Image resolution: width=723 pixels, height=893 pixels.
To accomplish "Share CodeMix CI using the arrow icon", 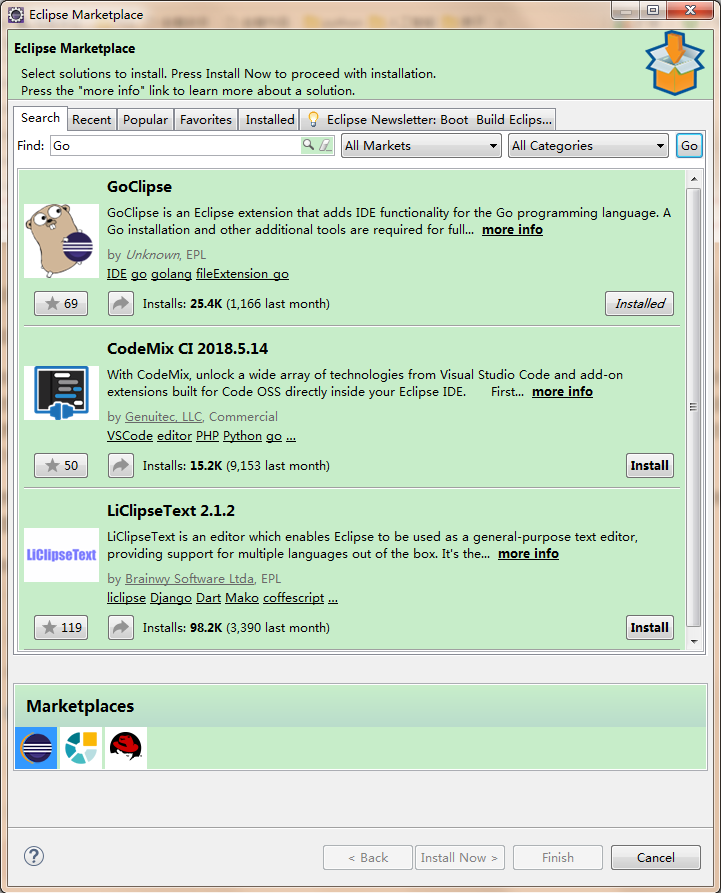I will [121, 465].
